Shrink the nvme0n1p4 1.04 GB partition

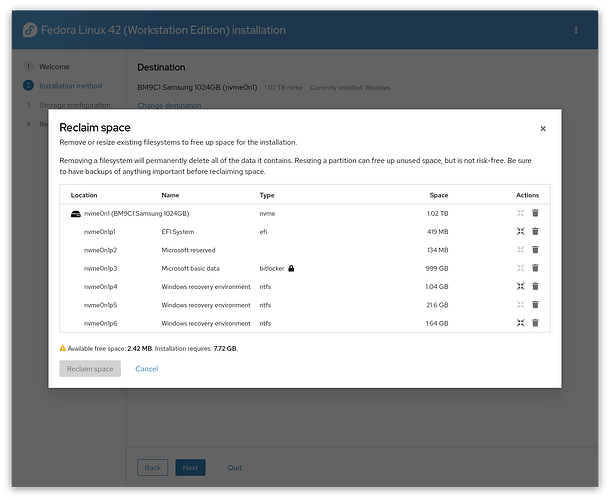520,286
